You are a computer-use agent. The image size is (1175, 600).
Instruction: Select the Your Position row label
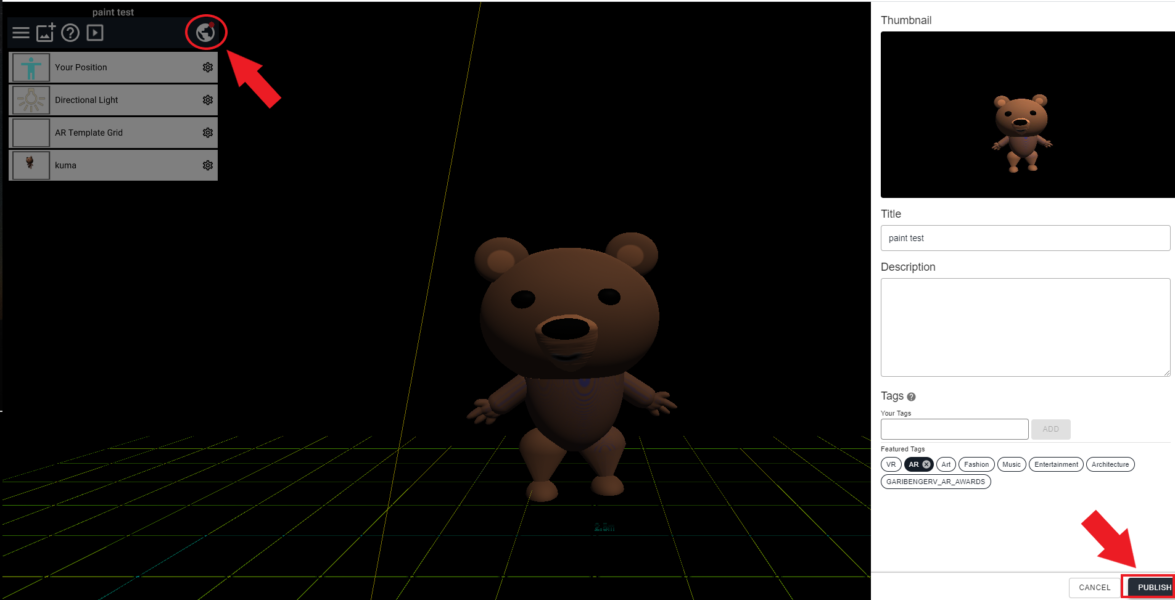pyautogui.click(x=81, y=67)
